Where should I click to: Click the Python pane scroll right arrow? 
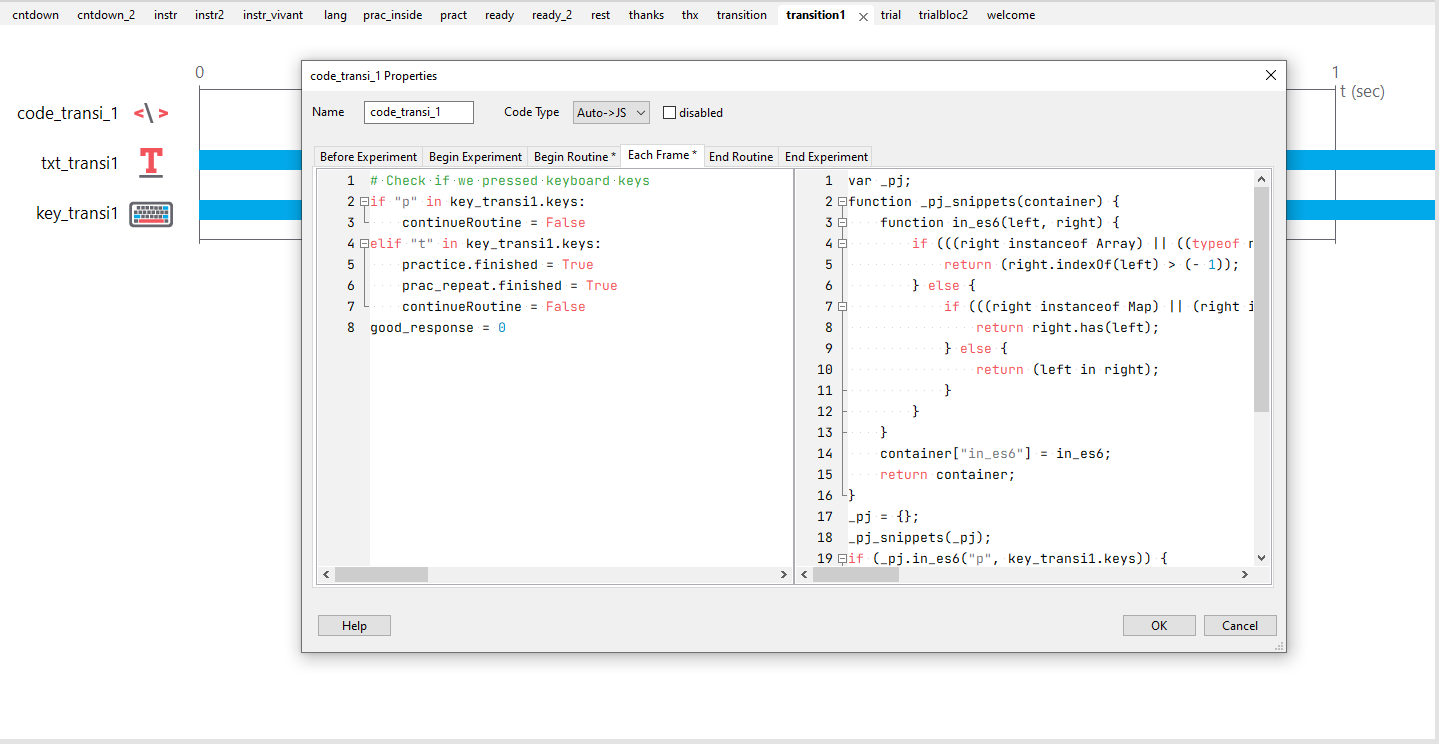coord(784,575)
